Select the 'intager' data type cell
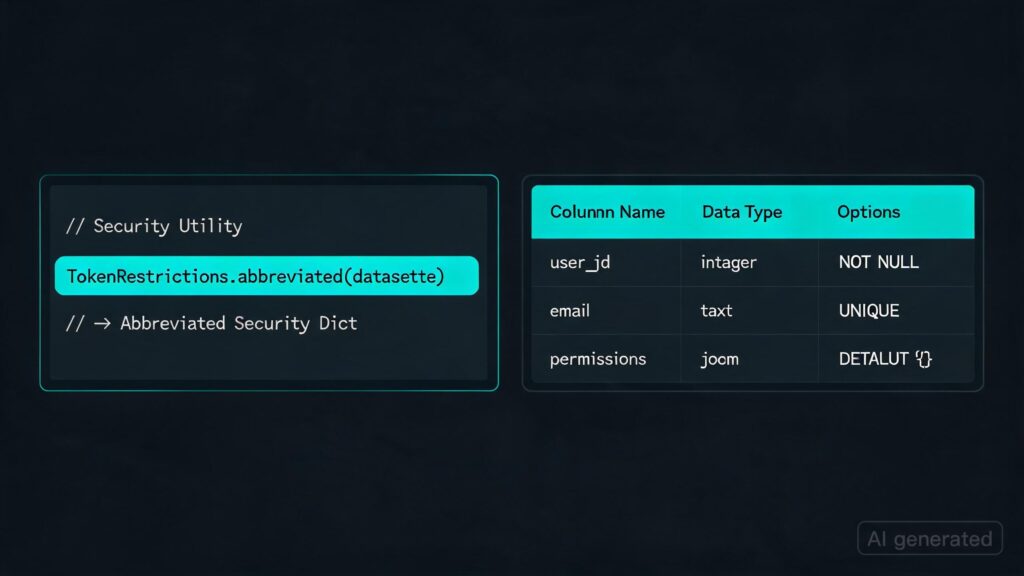The image size is (1024, 576). coord(750,263)
